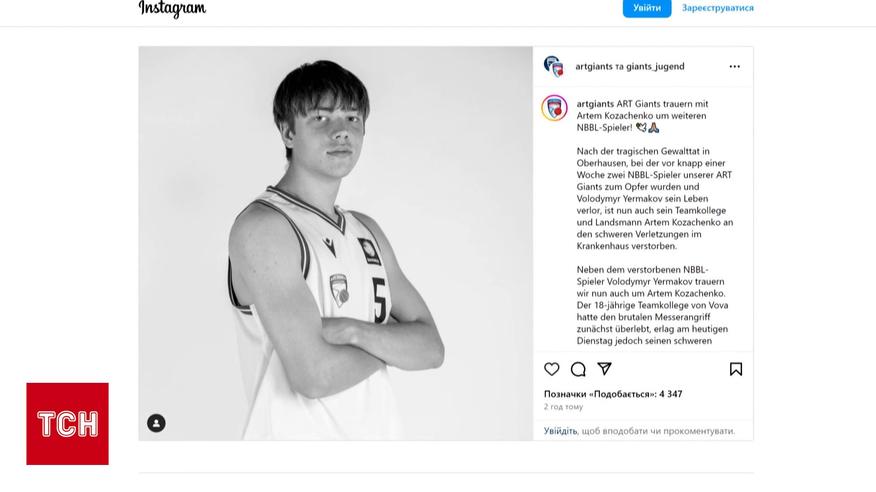Image resolution: width=876 pixels, height=492 pixels.
Task: Click the Instagram logo
Action: click(172, 8)
